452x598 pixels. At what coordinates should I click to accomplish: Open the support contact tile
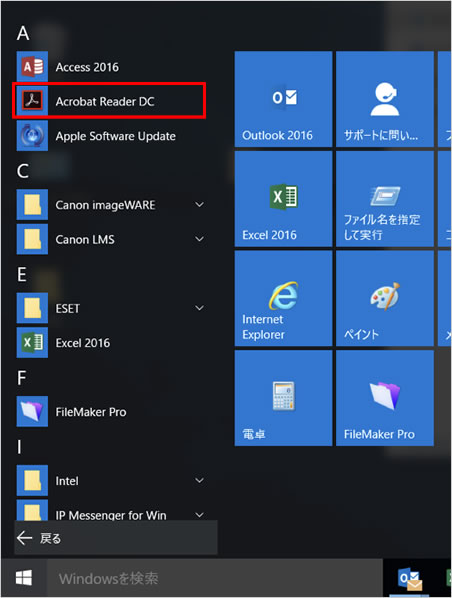click(x=385, y=99)
